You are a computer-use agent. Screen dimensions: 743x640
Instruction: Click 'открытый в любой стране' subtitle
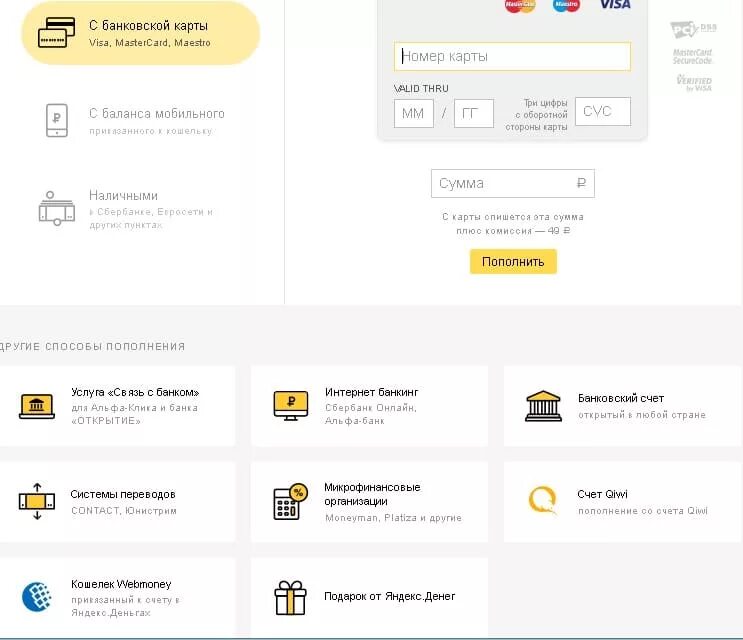tap(642, 415)
